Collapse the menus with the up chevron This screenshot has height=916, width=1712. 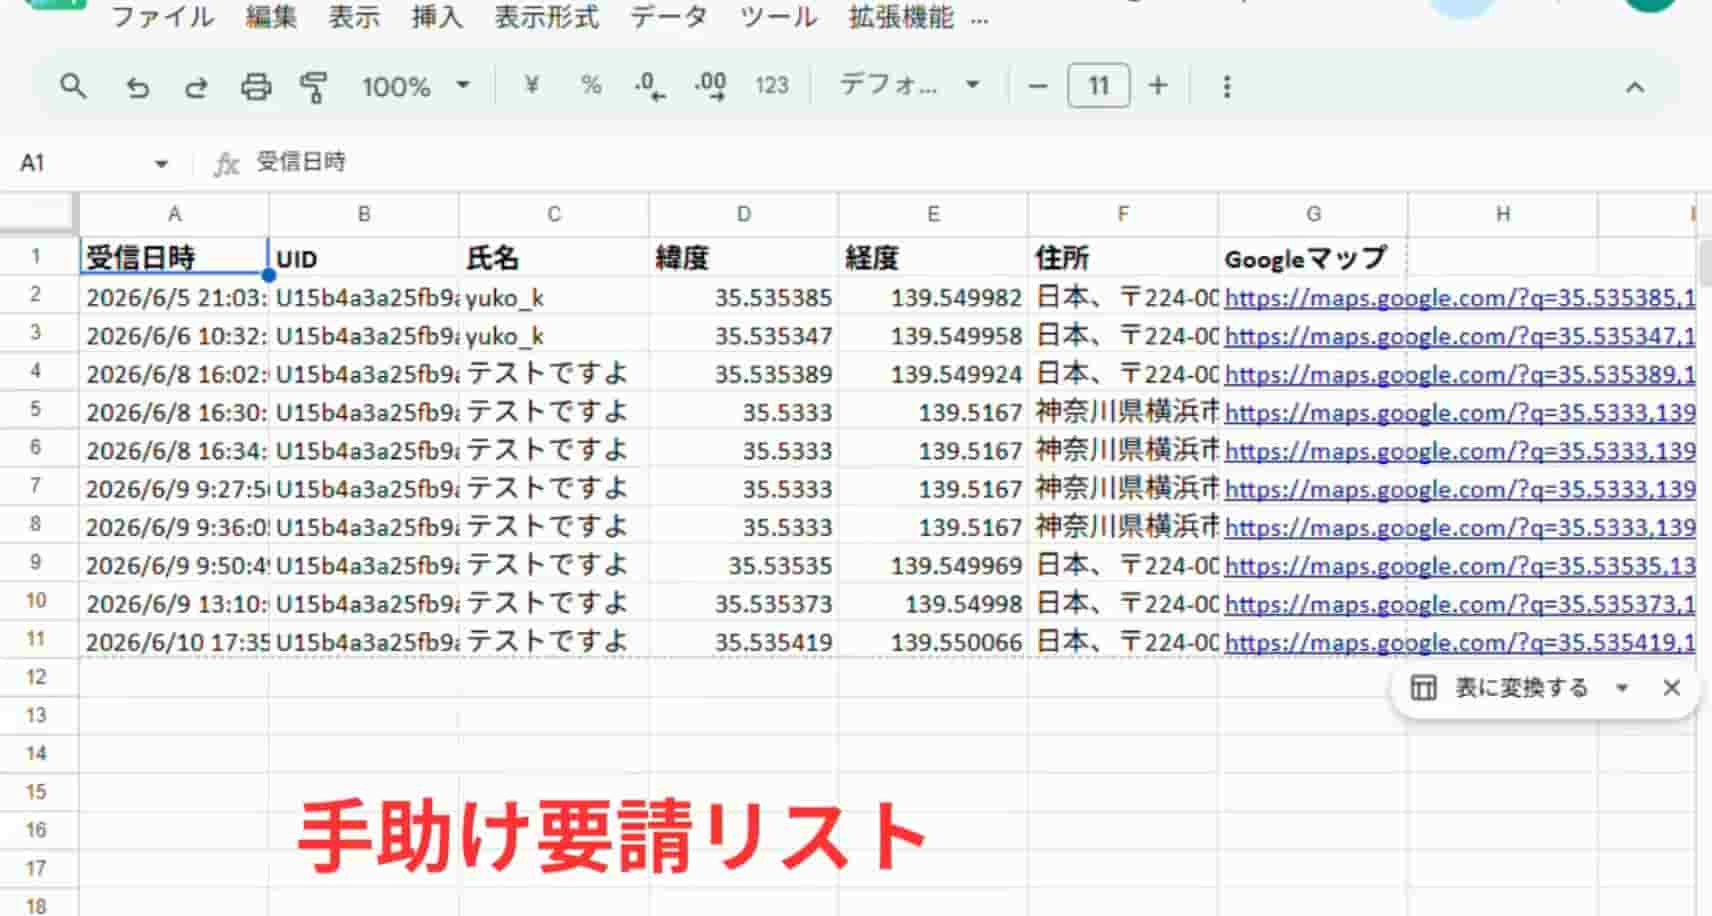1634,87
